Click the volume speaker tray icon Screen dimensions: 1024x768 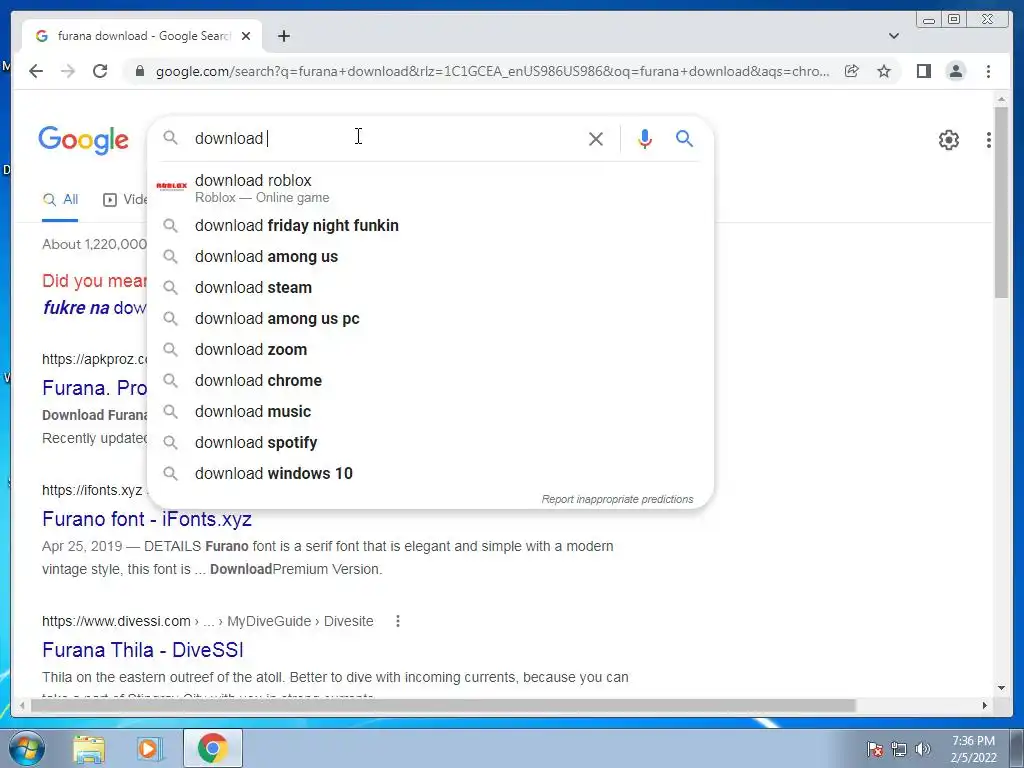coord(923,749)
